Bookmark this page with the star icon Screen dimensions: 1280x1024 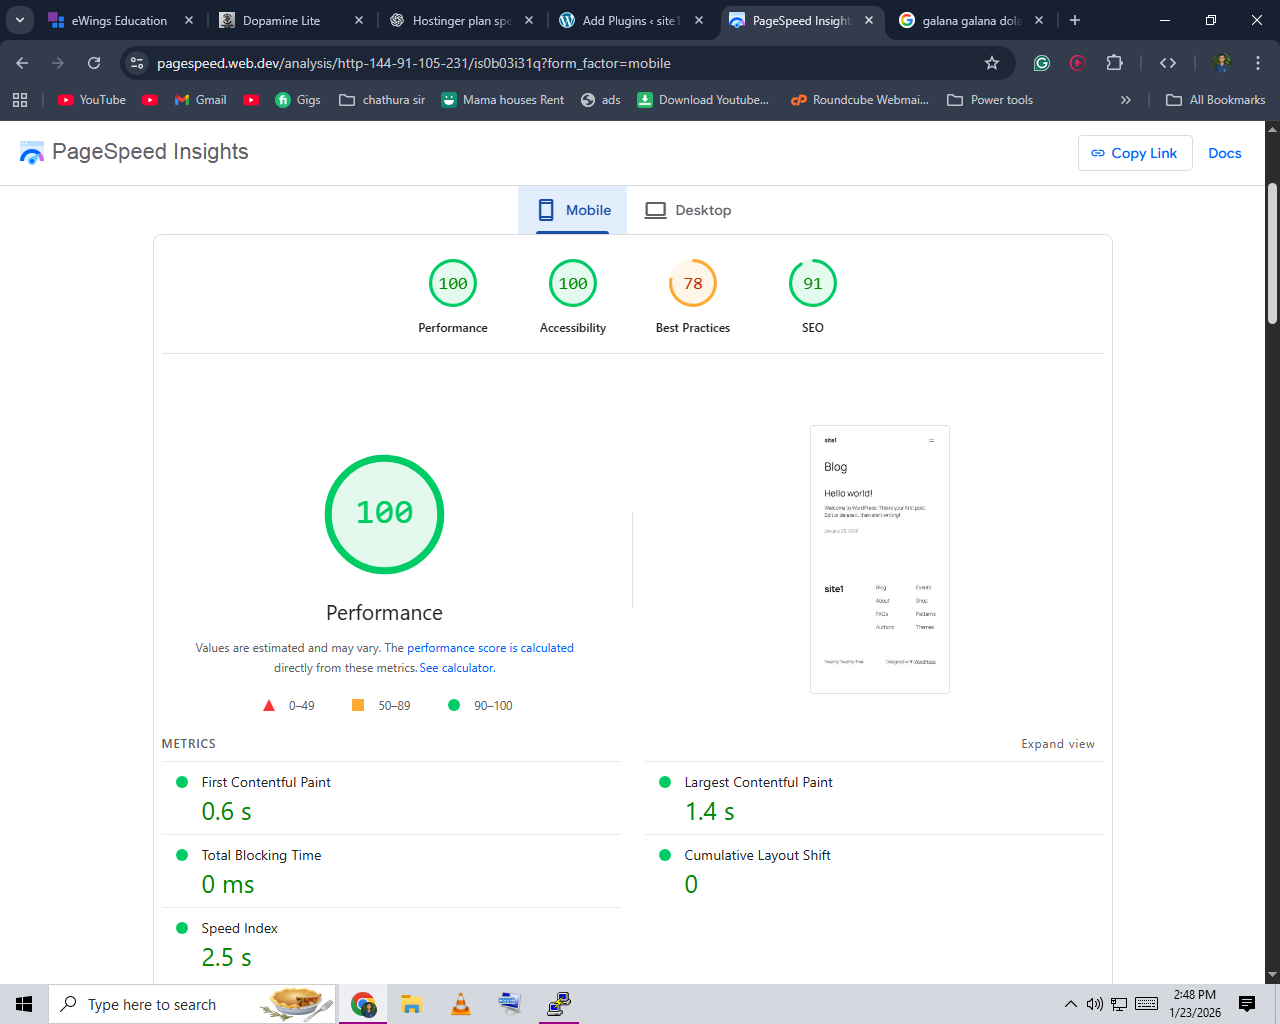pyautogui.click(x=992, y=63)
